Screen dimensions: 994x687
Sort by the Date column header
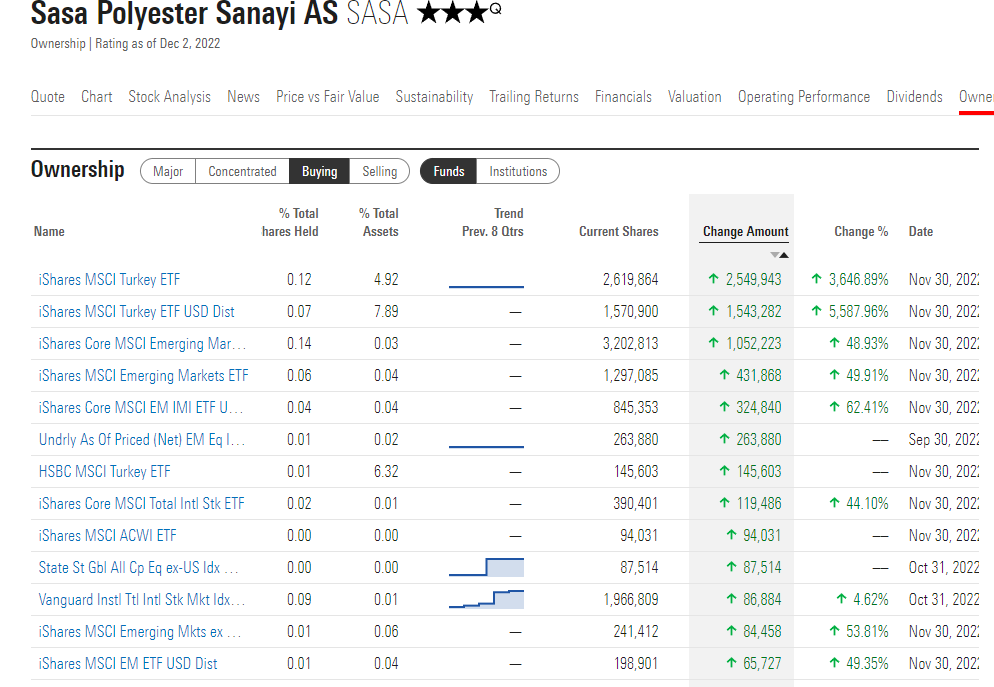[920, 231]
